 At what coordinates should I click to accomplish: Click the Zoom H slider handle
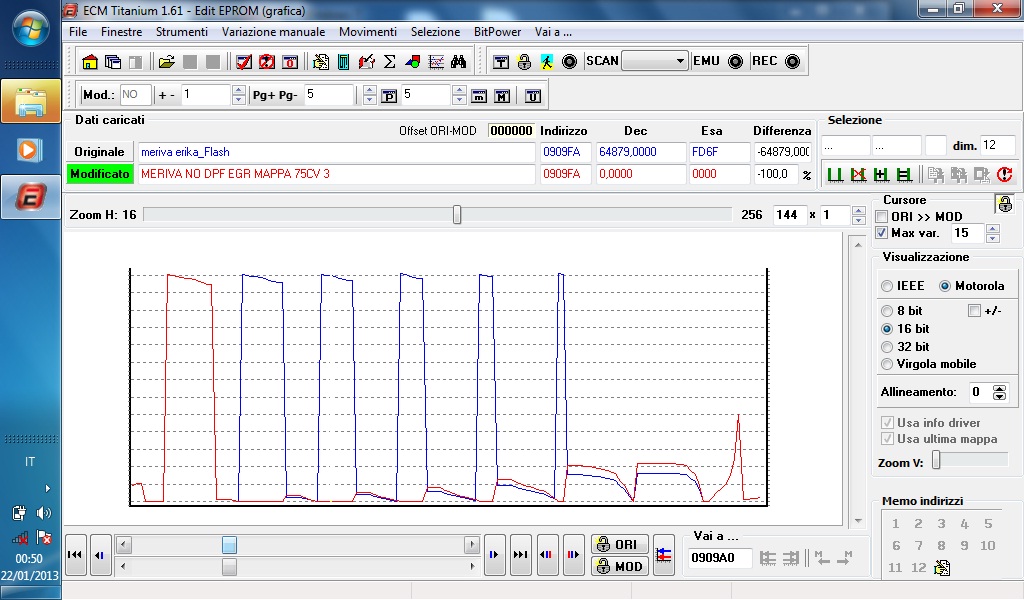pyautogui.click(x=457, y=214)
